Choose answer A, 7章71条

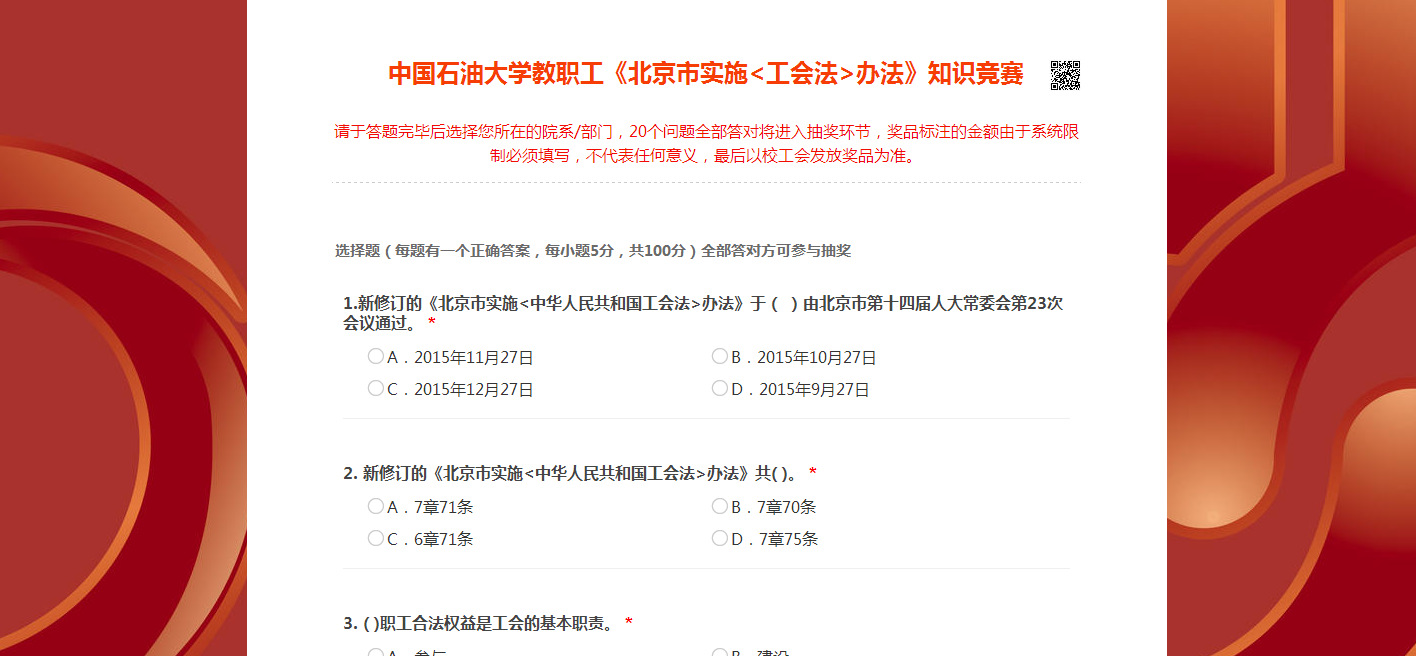pyautogui.click(x=376, y=507)
